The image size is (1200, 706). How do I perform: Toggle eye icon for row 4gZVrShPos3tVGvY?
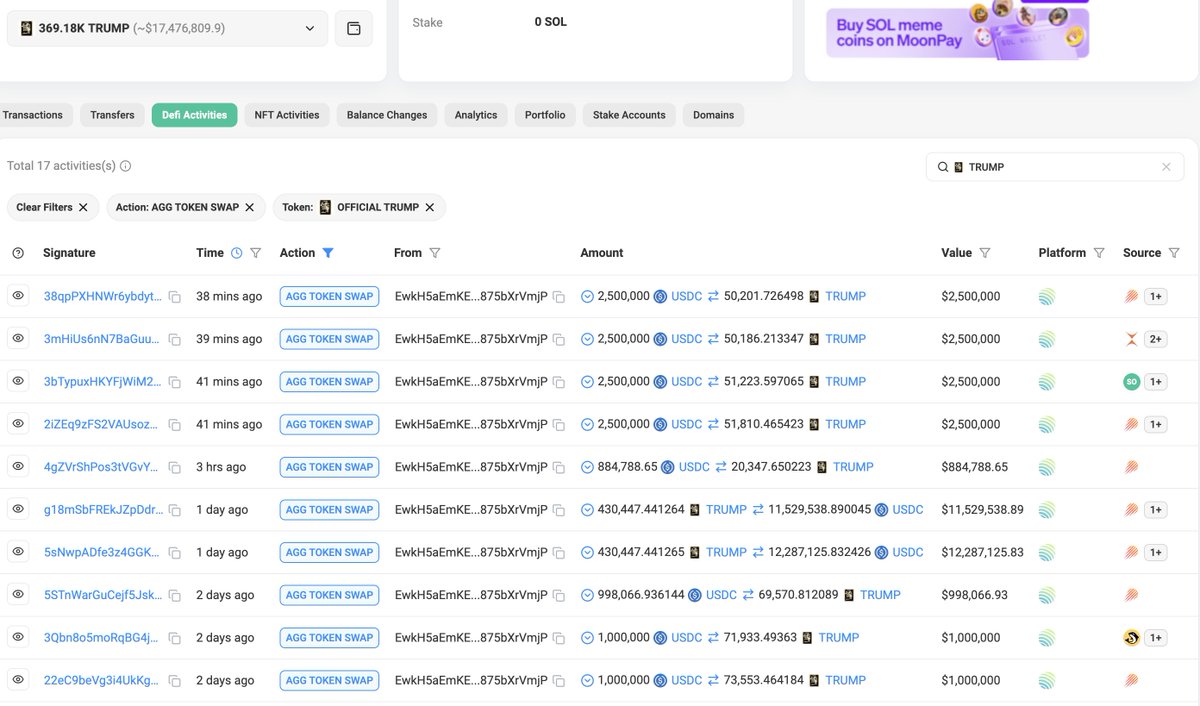[18, 466]
